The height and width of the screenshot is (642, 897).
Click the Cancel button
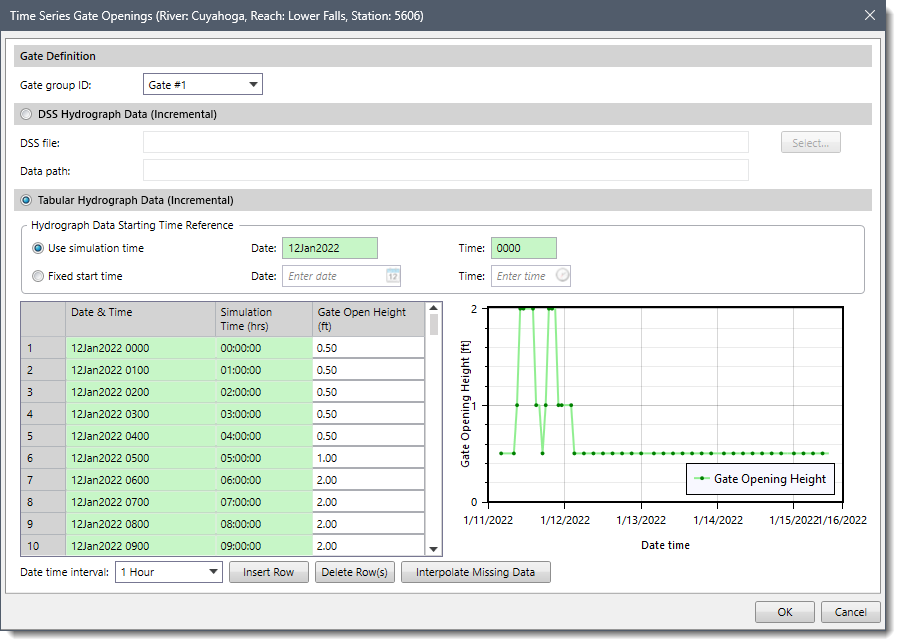[850, 612]
